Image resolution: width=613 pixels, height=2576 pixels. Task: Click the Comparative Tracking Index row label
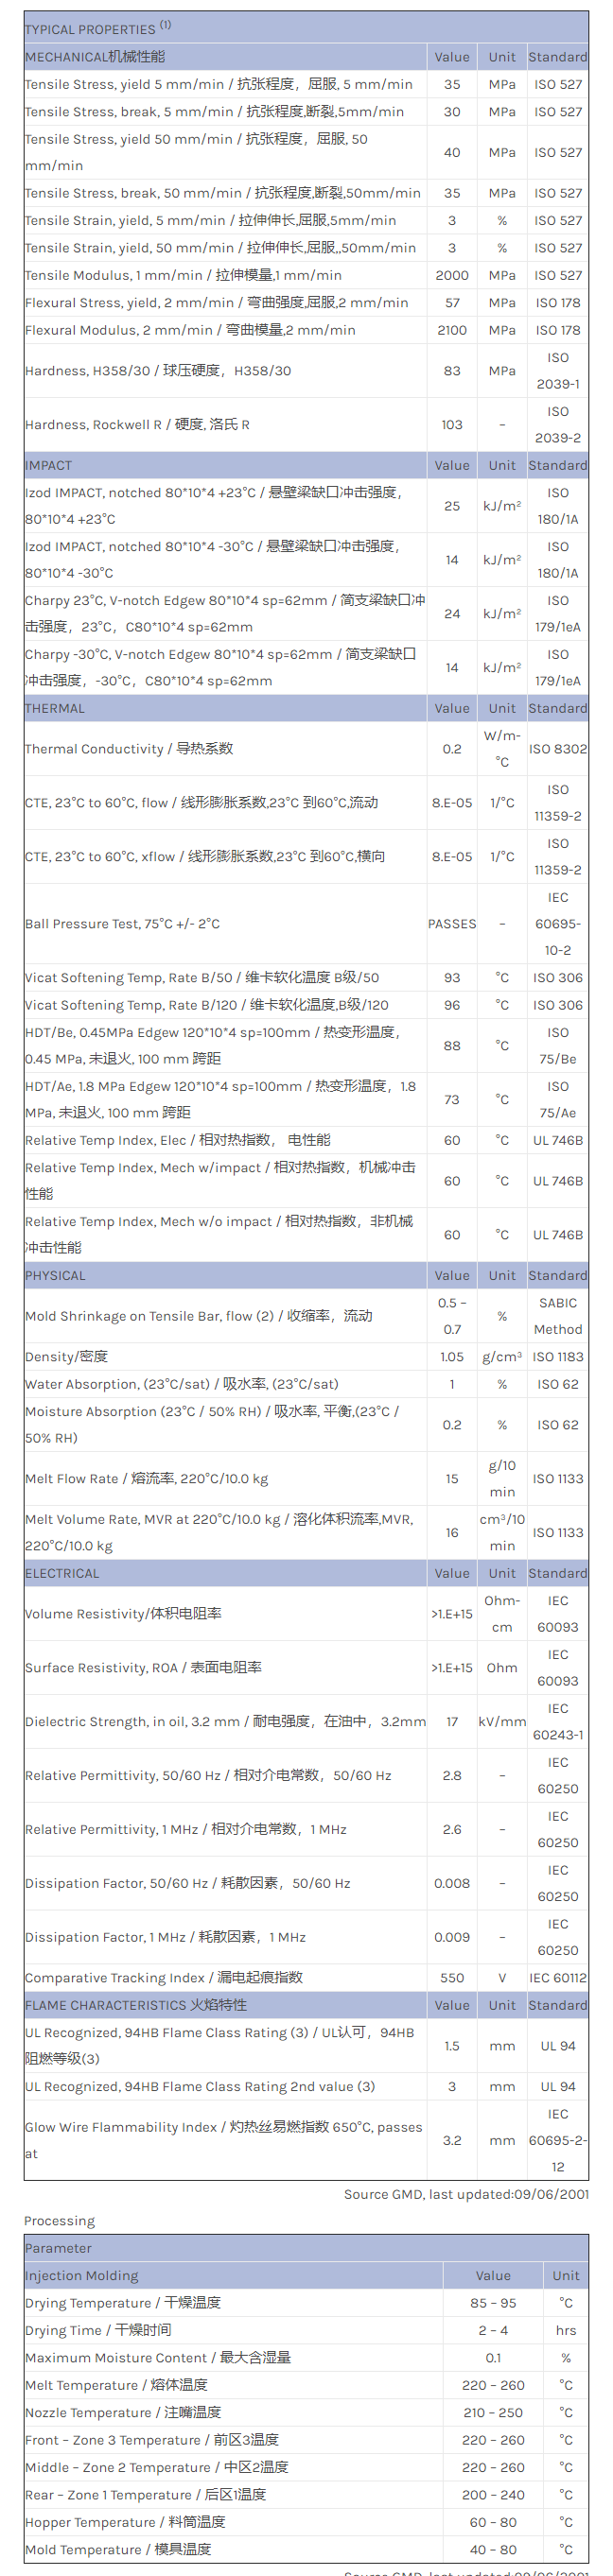pos(164,1977)
